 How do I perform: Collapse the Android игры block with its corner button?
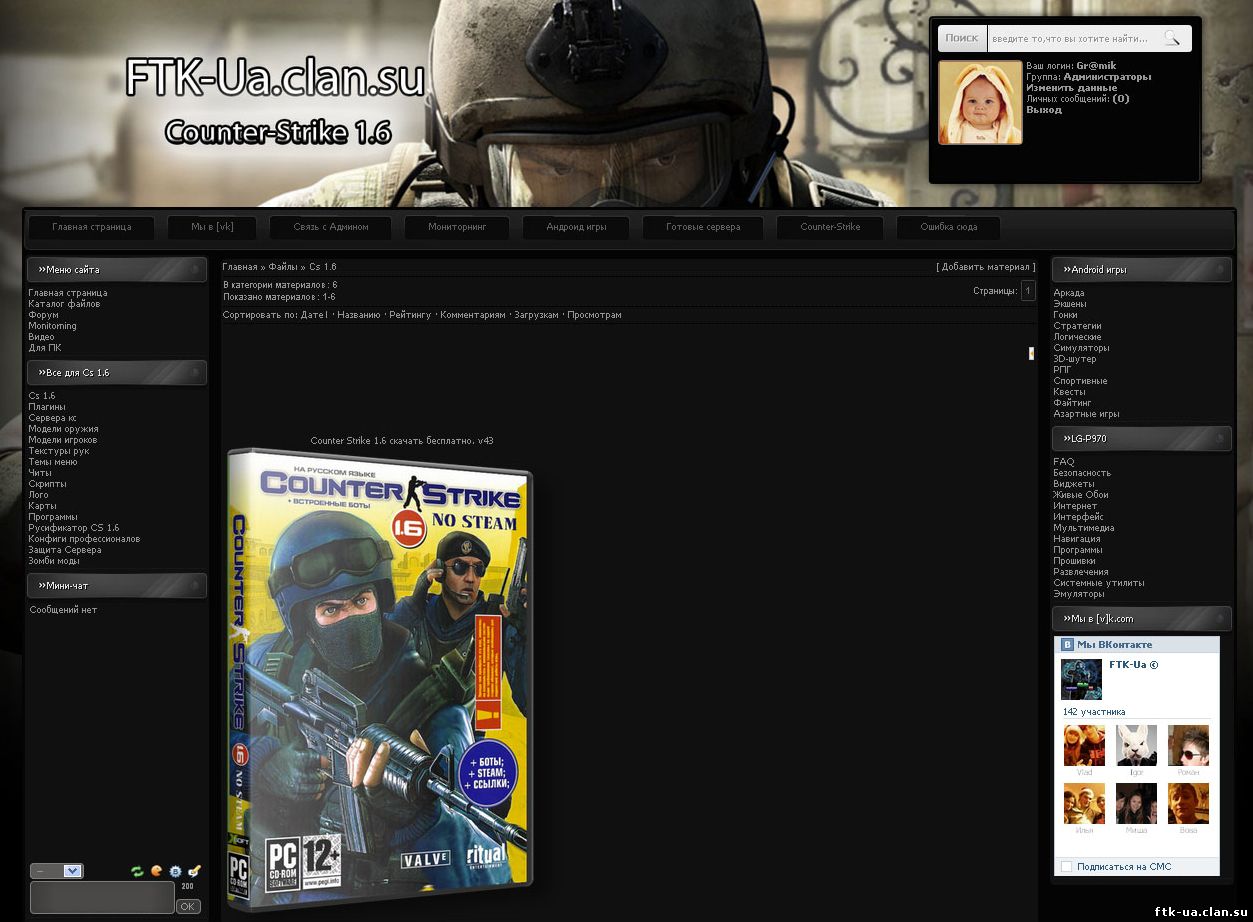1220,269
